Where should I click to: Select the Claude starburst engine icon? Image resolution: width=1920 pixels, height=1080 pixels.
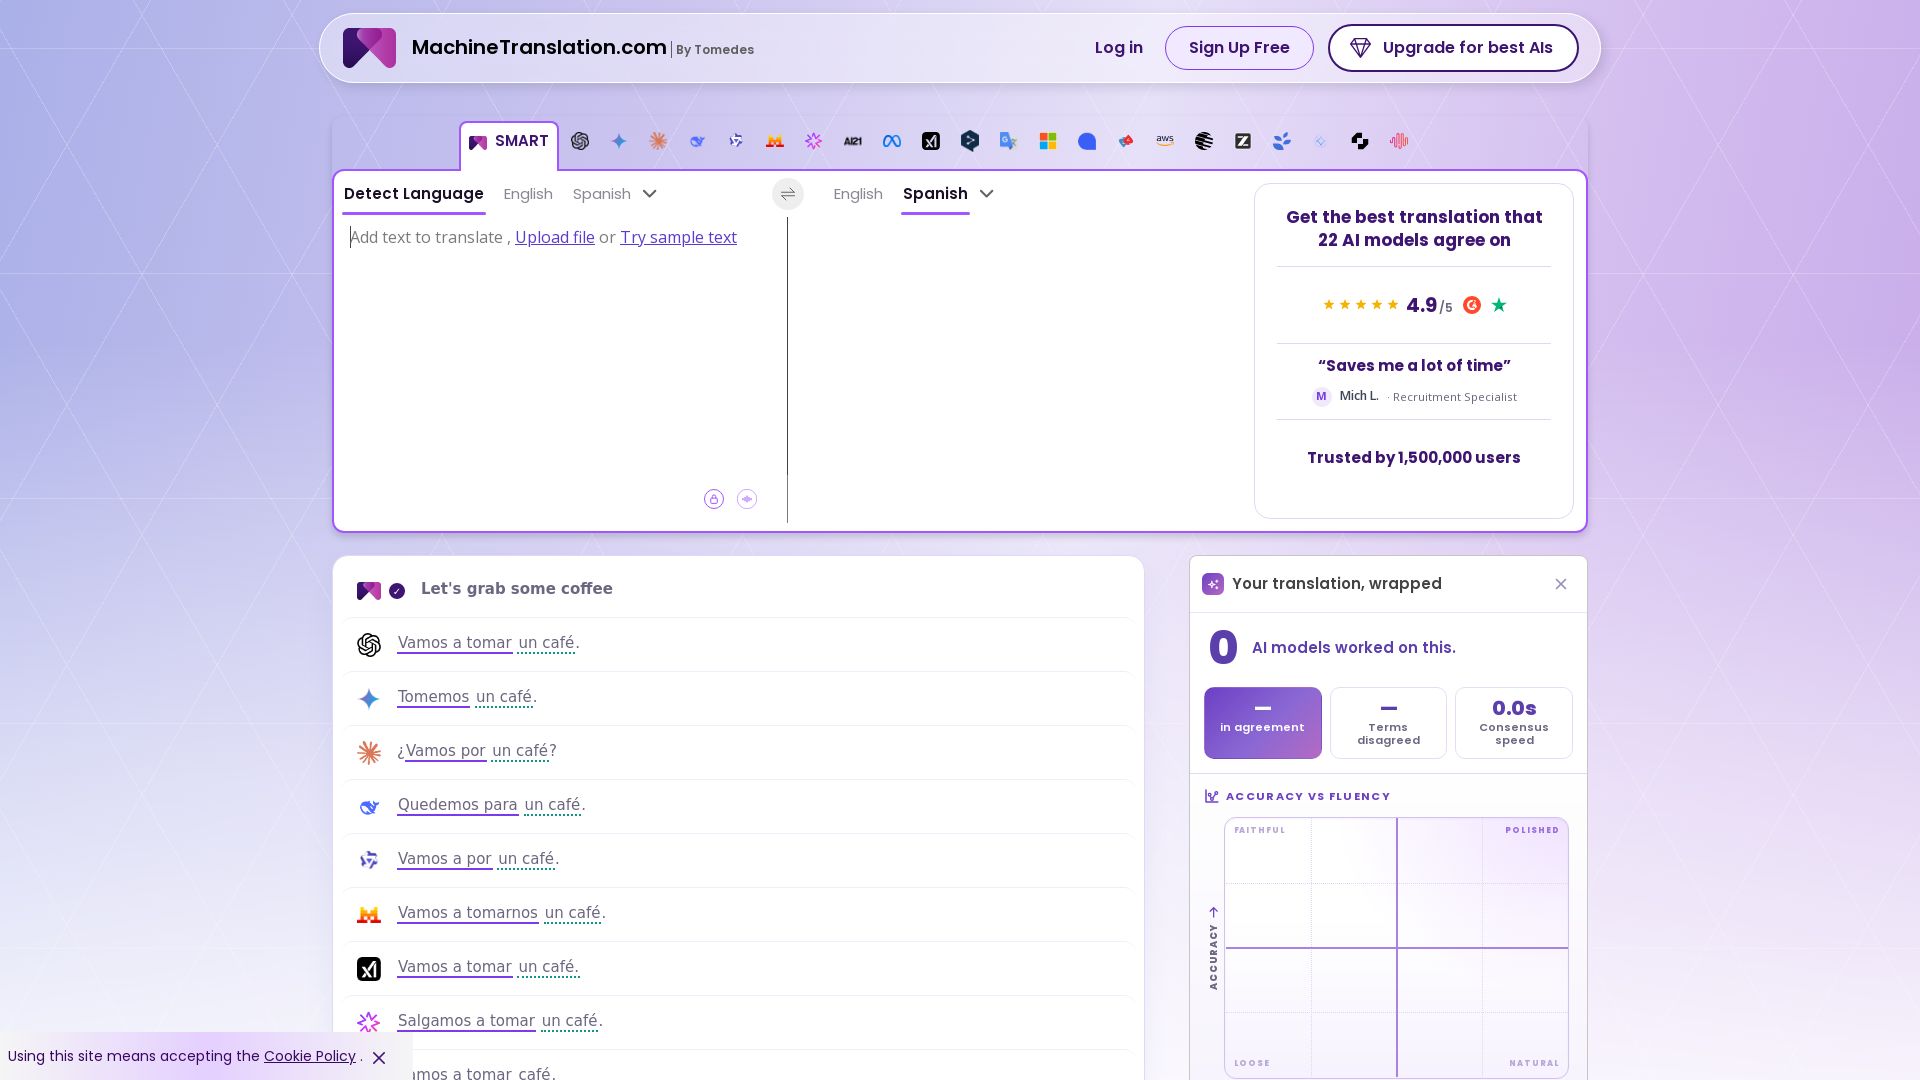click(x=658, y=141)
